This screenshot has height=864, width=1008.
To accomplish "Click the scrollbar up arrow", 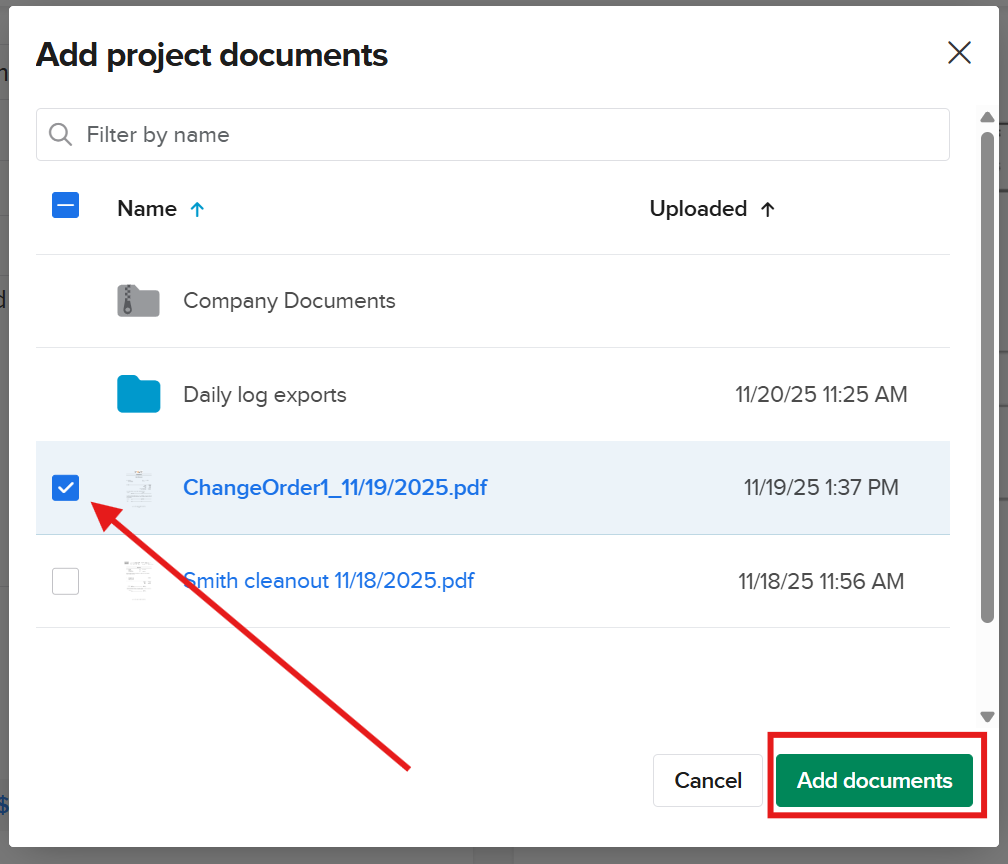I will pos(987,116).
